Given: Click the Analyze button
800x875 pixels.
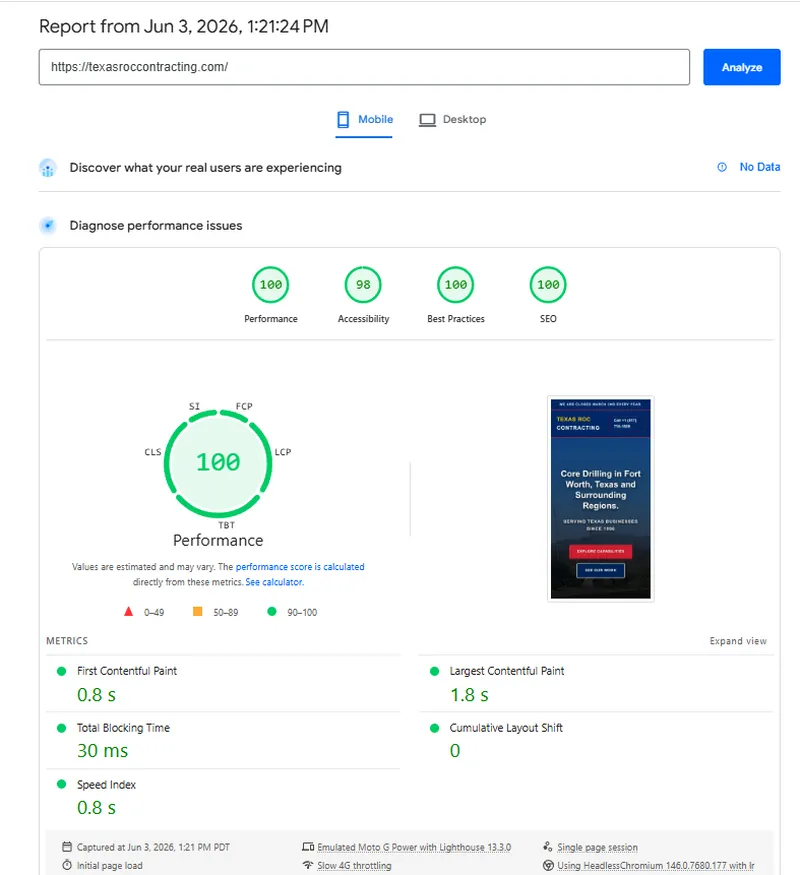Looking at the screenshot, I should pyautogui.click(x=741, y=67).
